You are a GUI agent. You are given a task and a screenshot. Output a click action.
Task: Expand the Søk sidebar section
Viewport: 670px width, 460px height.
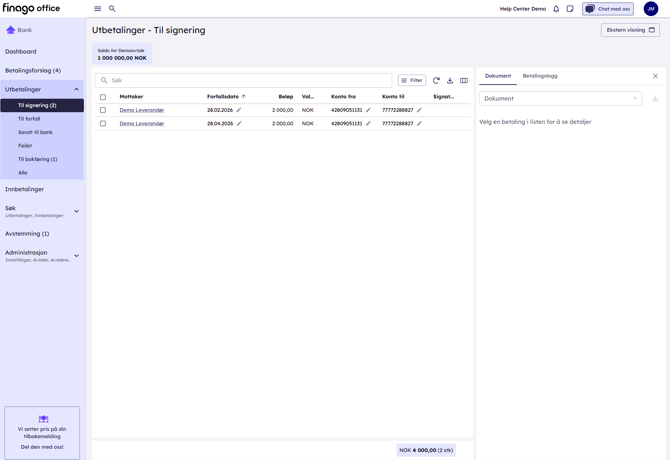[76, 211]
